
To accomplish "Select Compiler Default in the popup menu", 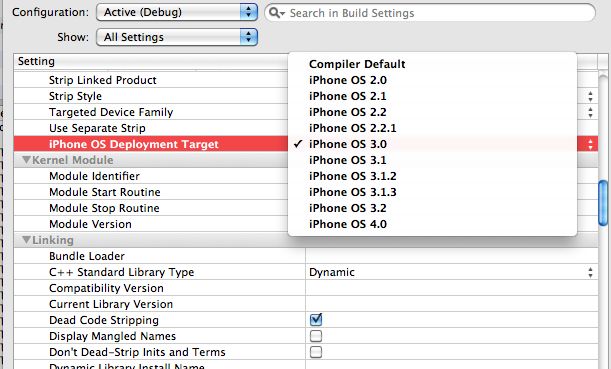I will click(x=357, y=64).
